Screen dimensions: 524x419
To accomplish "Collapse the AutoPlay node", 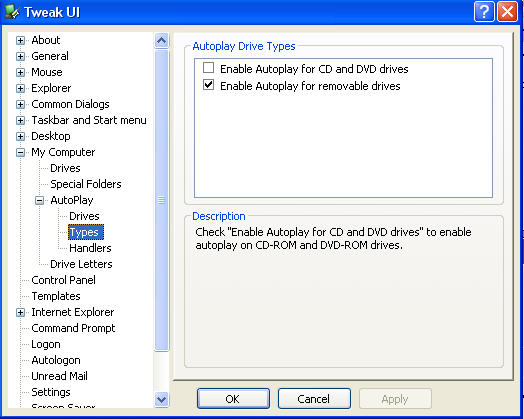I will 39,200.
